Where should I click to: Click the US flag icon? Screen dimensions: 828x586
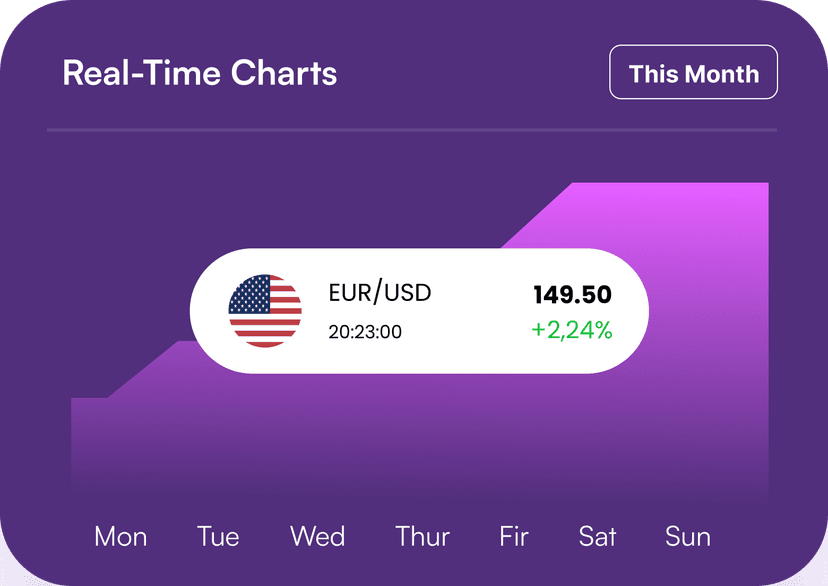point(265,310)
